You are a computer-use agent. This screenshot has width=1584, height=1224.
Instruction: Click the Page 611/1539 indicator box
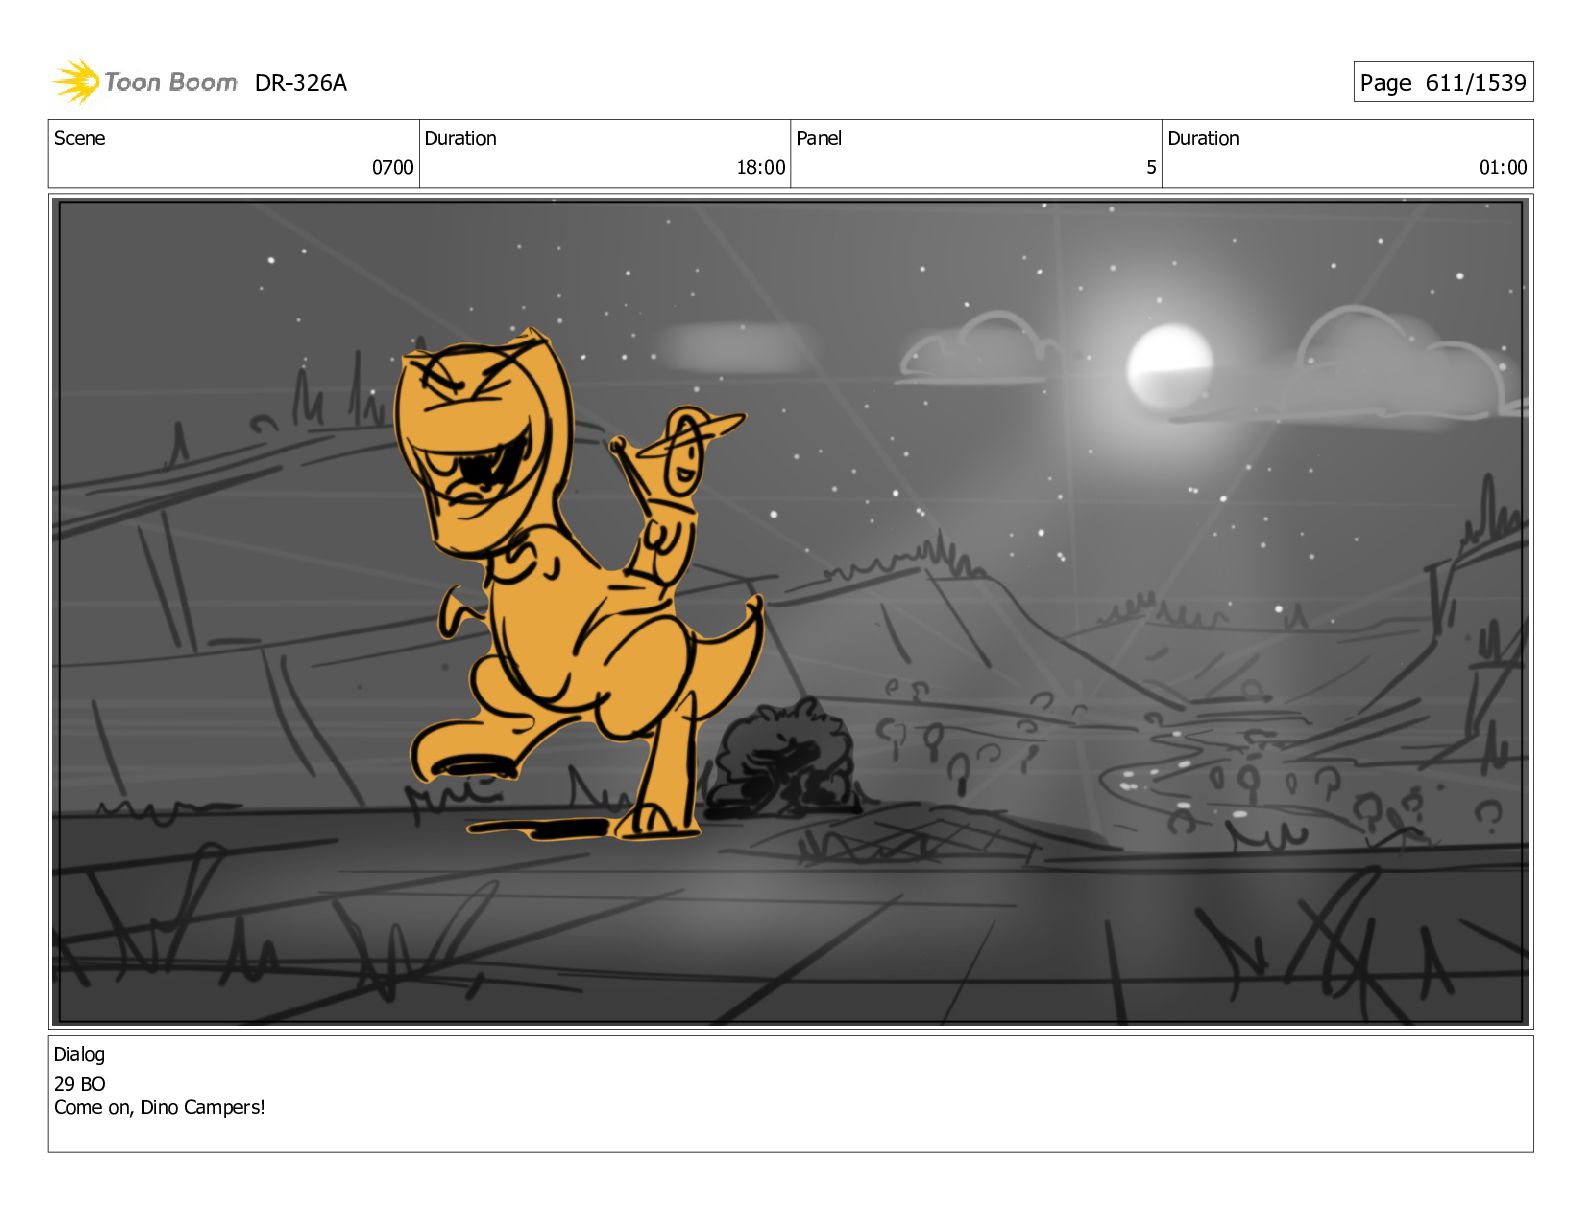1443,82
